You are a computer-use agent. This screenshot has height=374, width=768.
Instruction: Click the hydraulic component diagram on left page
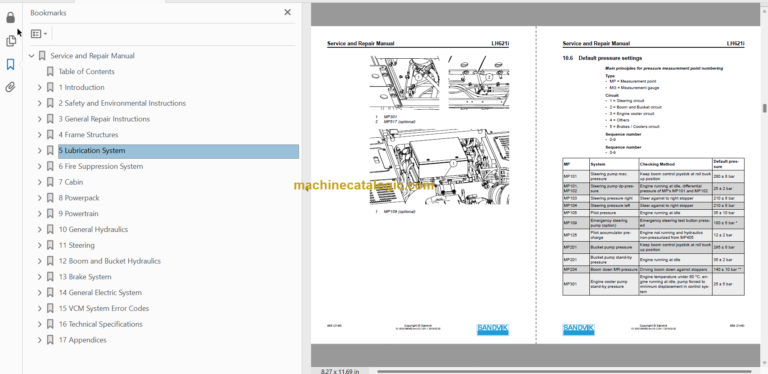pos(439,167)
